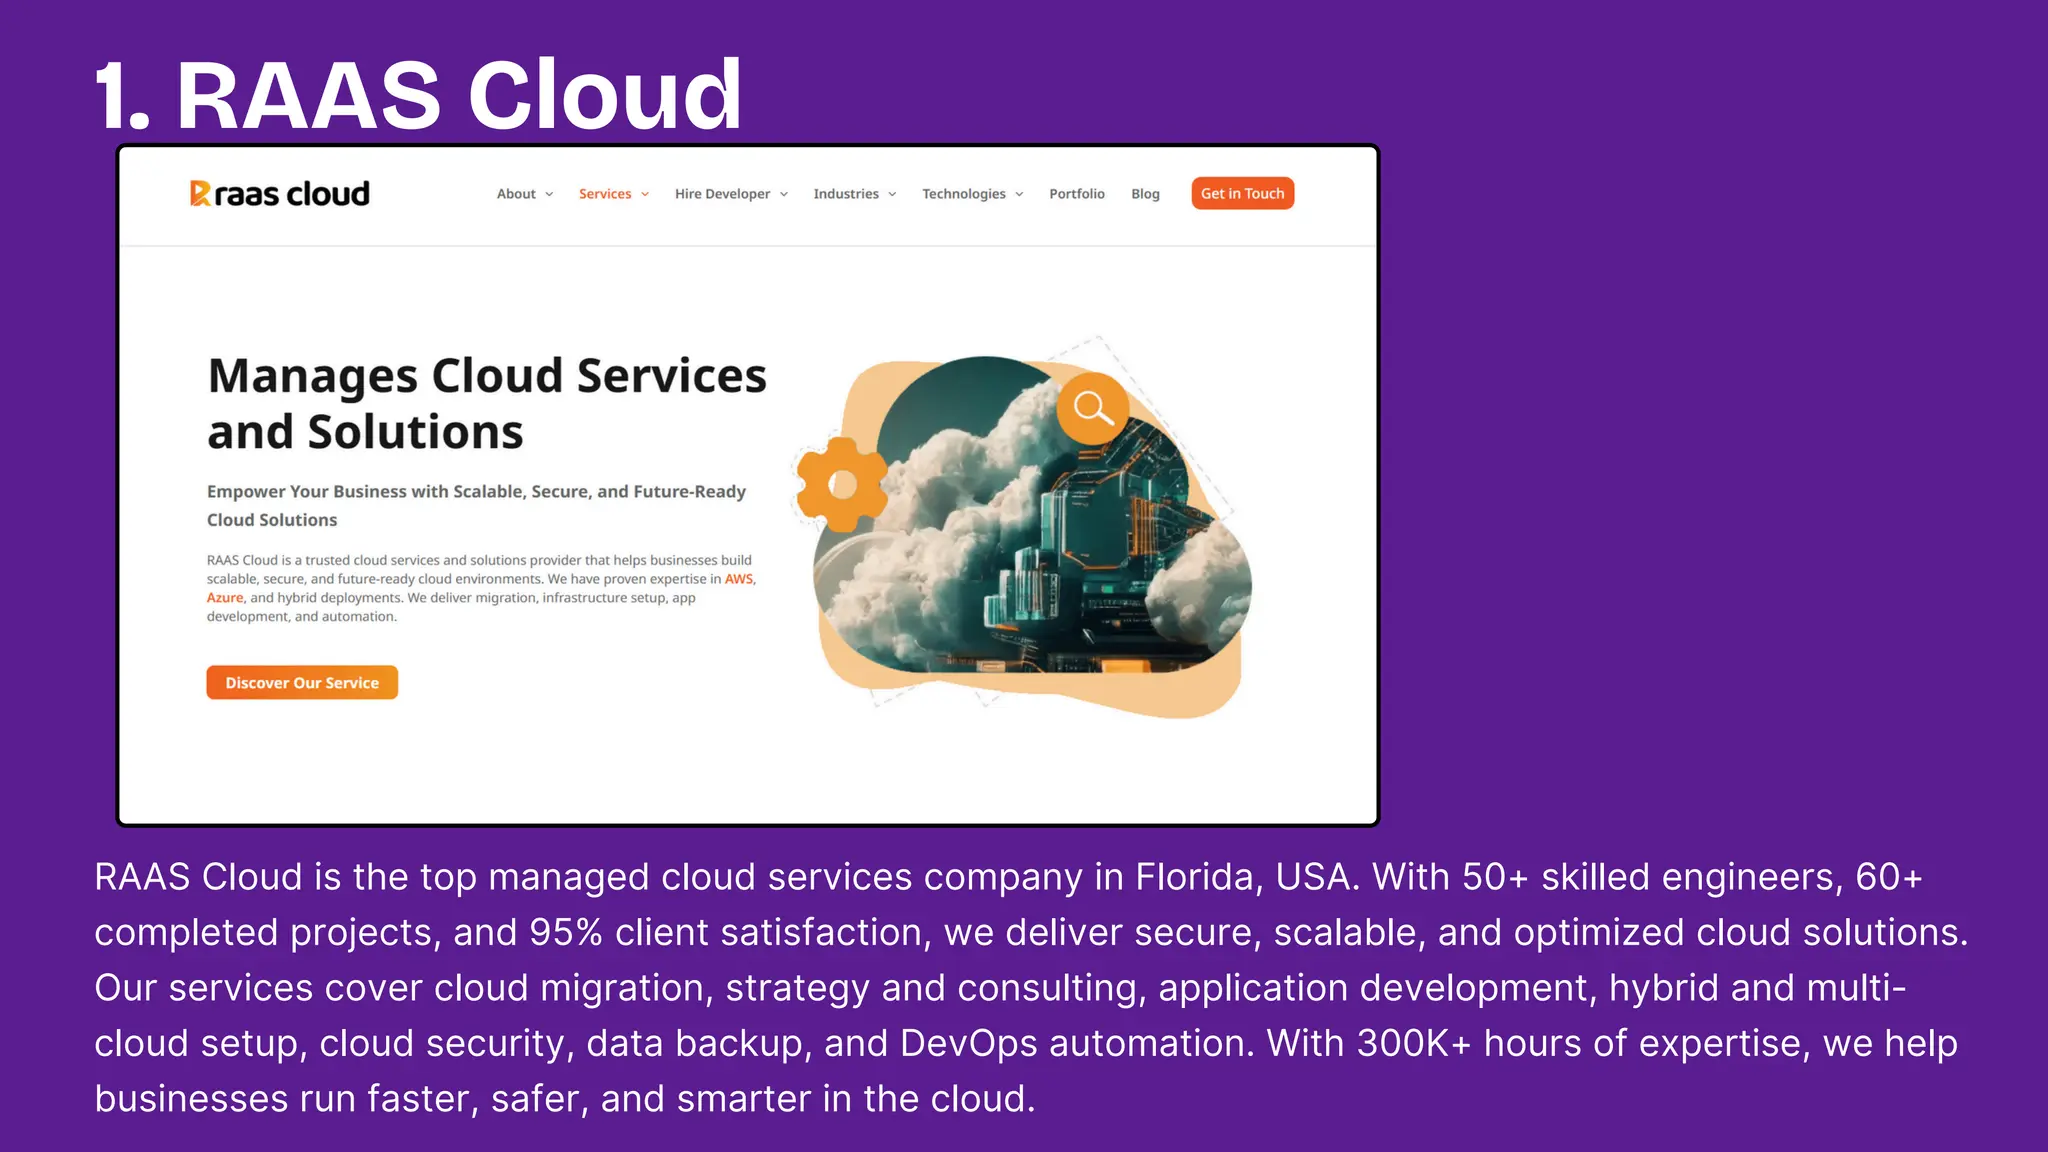Image resolution: width=2048 pixels, height=1152 pixels.
Task: Expand the About dropdown chevron
Action: pyautogui.click(x=549, y=194)
